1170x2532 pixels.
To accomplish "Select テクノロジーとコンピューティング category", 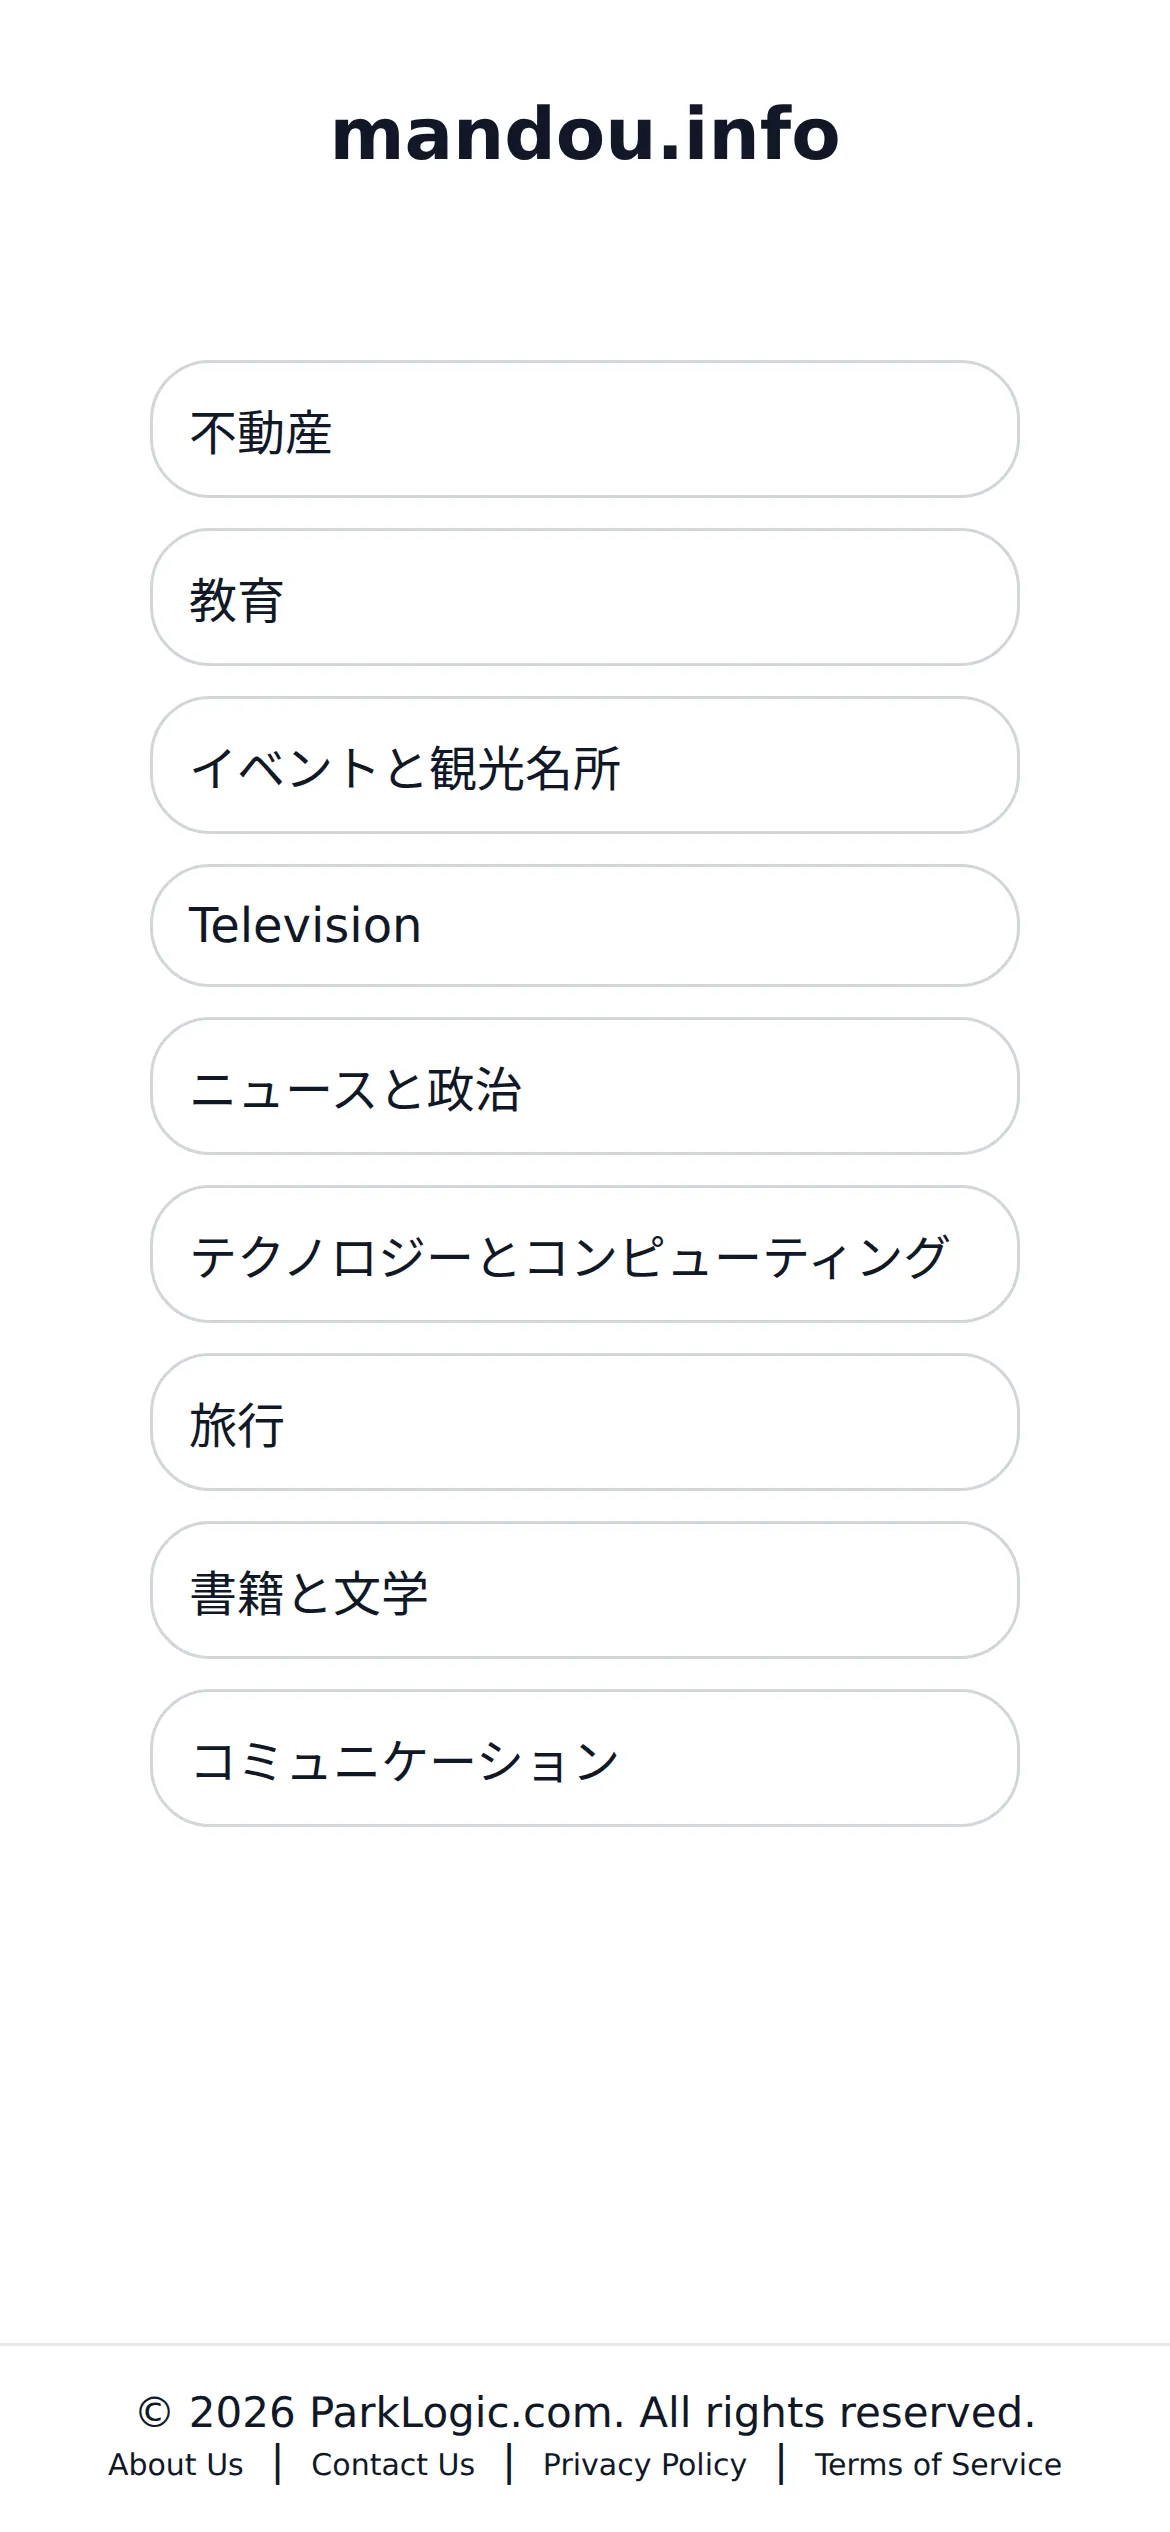I will tap(585, 1254).
